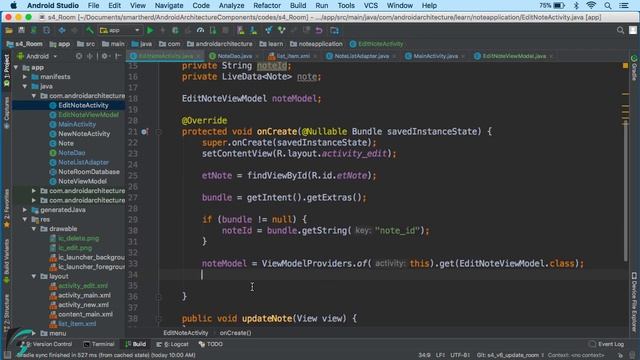Click the VCS commit icon
The image size is (640, 360).
coord(281,31)
